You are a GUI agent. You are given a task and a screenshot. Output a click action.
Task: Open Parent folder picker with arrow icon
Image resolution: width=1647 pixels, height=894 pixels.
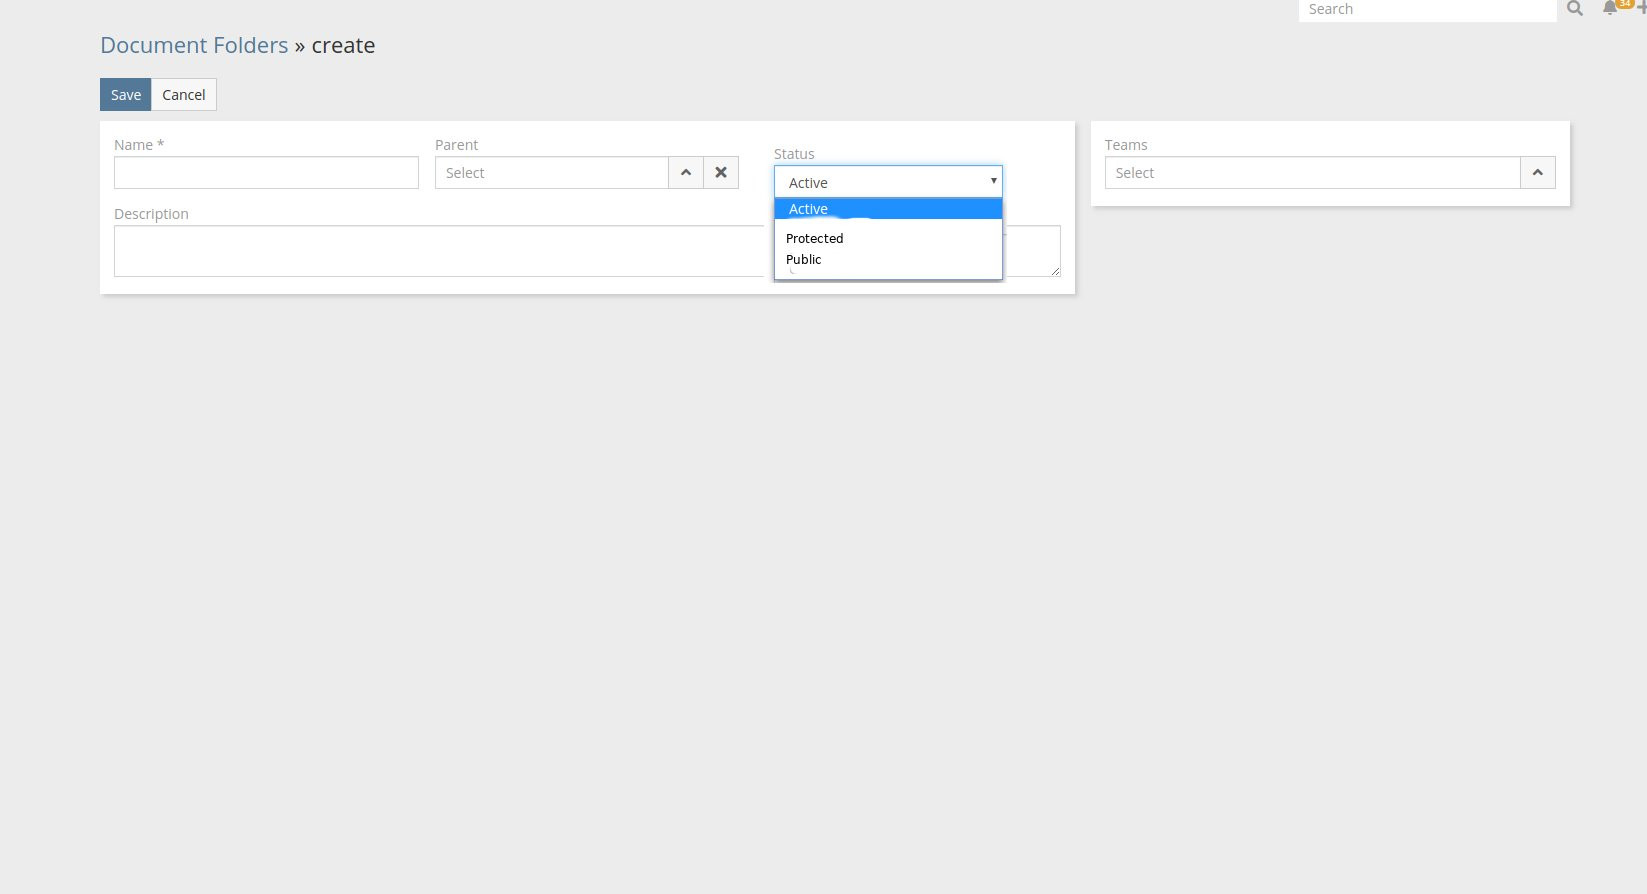click(x=686, y=173)
